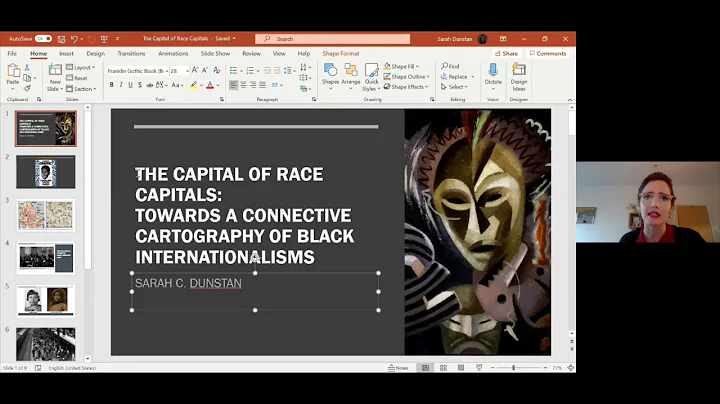
Task: Switch to the Design tab
Action: point(96,54)
